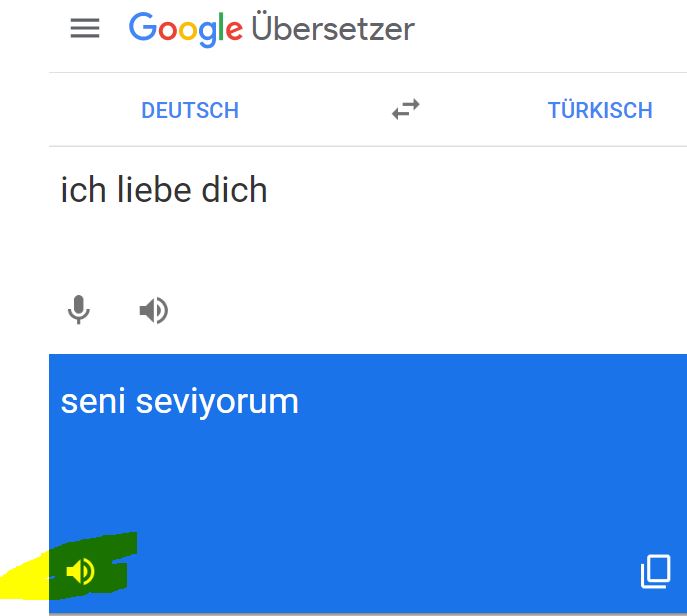This screenshot has width=687, height=616.
Task: Copy the translation to clipboard
Action: pyautogui.click(x=655, y=571)
